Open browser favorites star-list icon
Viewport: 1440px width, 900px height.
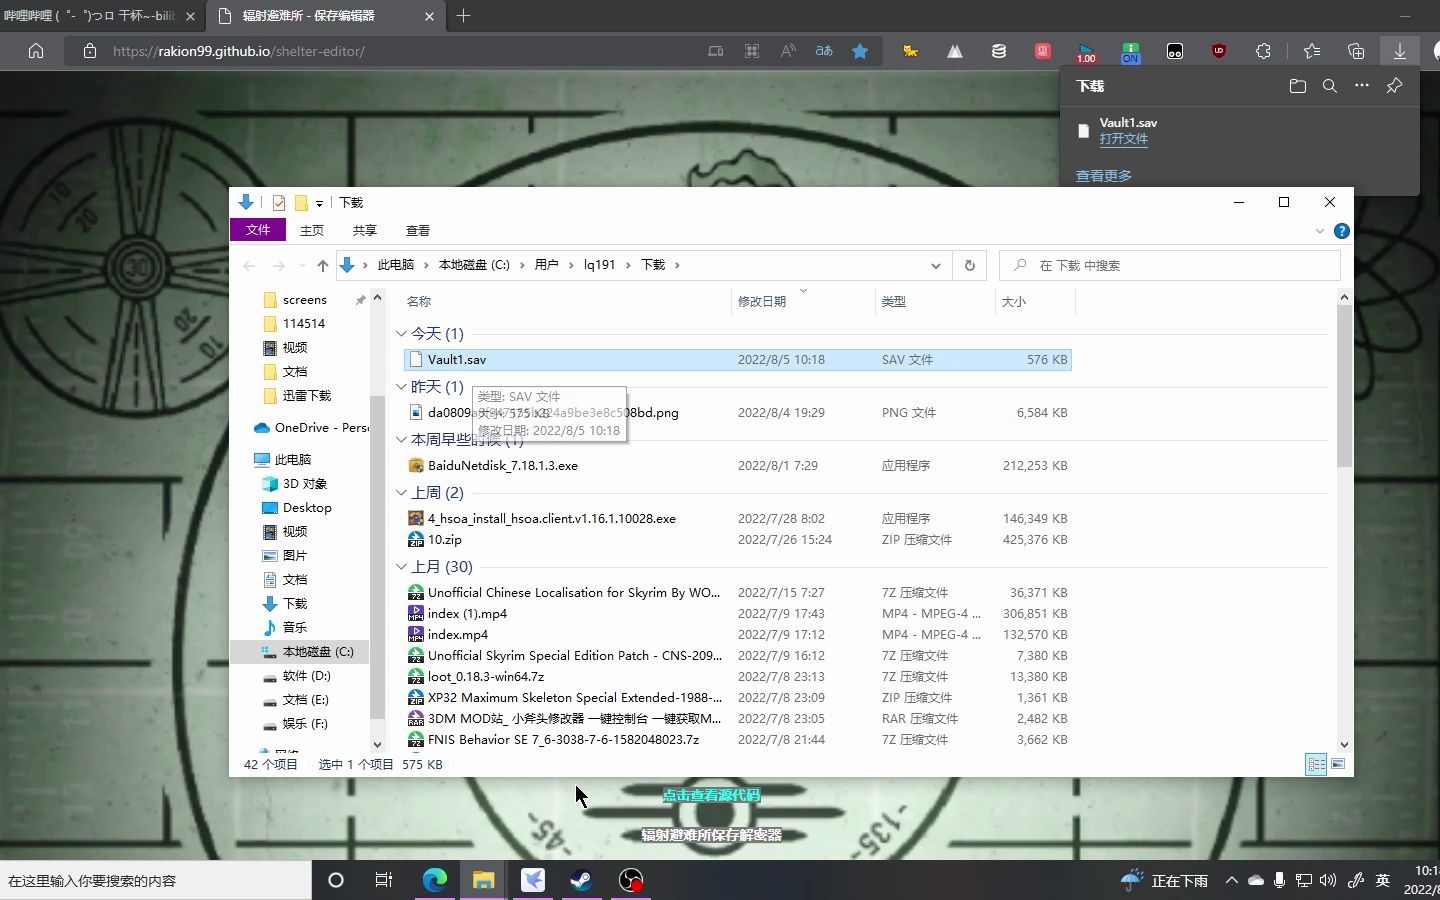coord(1311,51)
